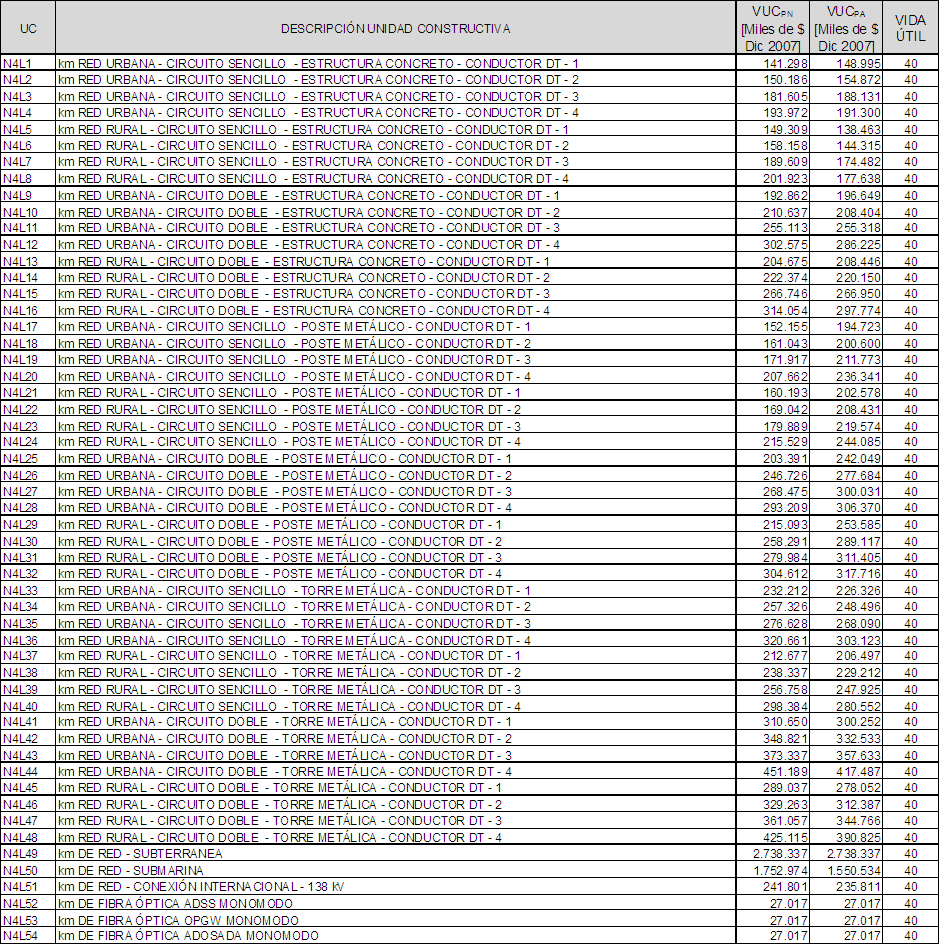Click the UC column header
The image size is (939, 944).
coord(28,28)
